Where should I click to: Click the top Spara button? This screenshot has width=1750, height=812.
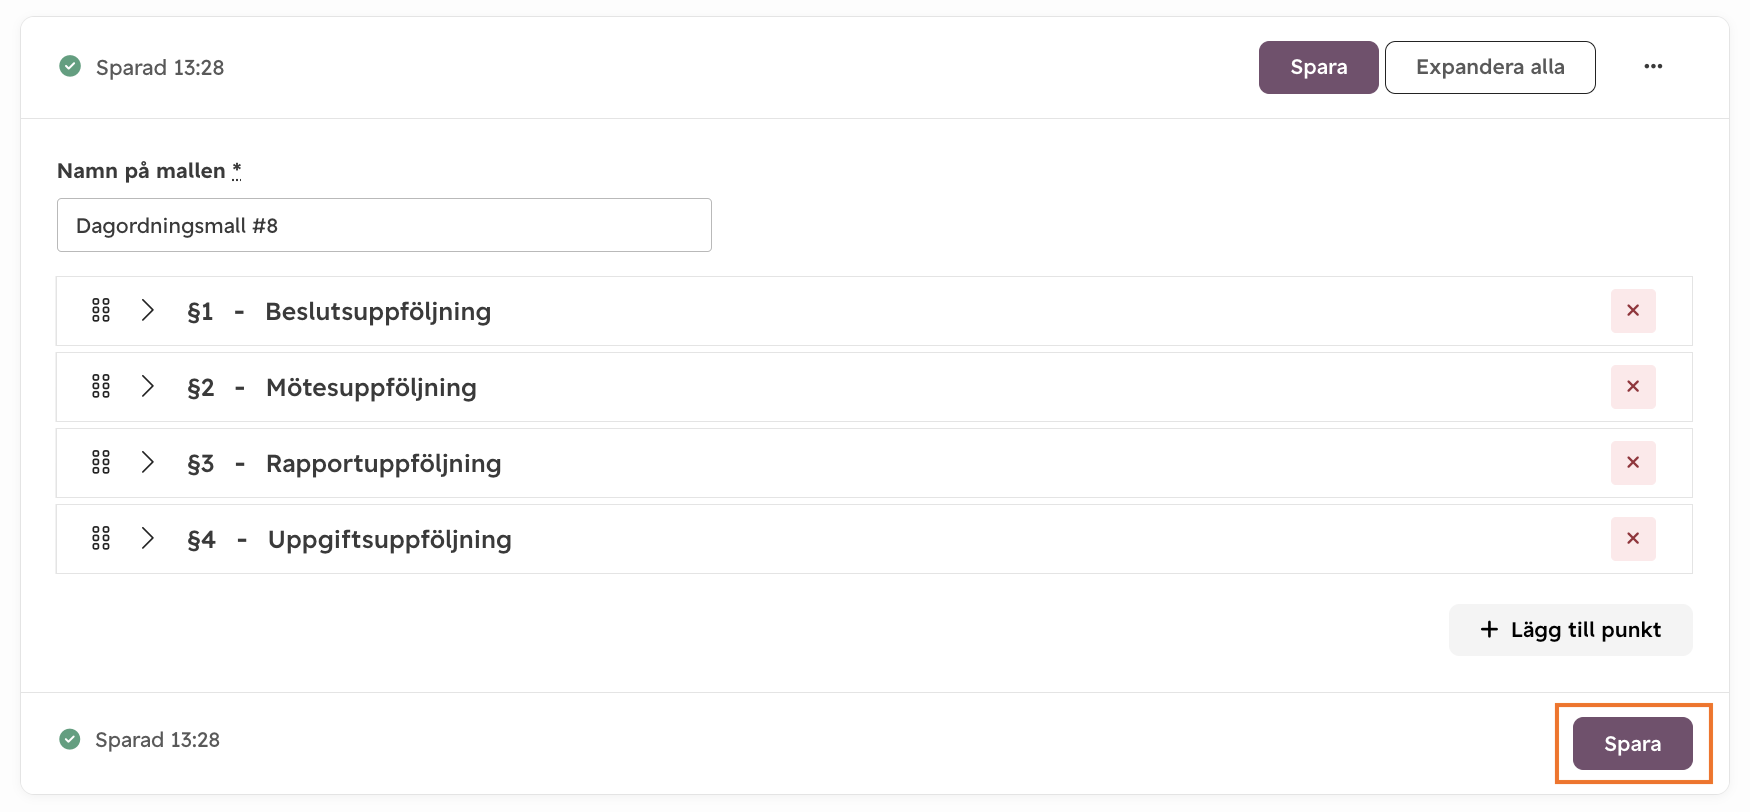[x=1318, y=67]
